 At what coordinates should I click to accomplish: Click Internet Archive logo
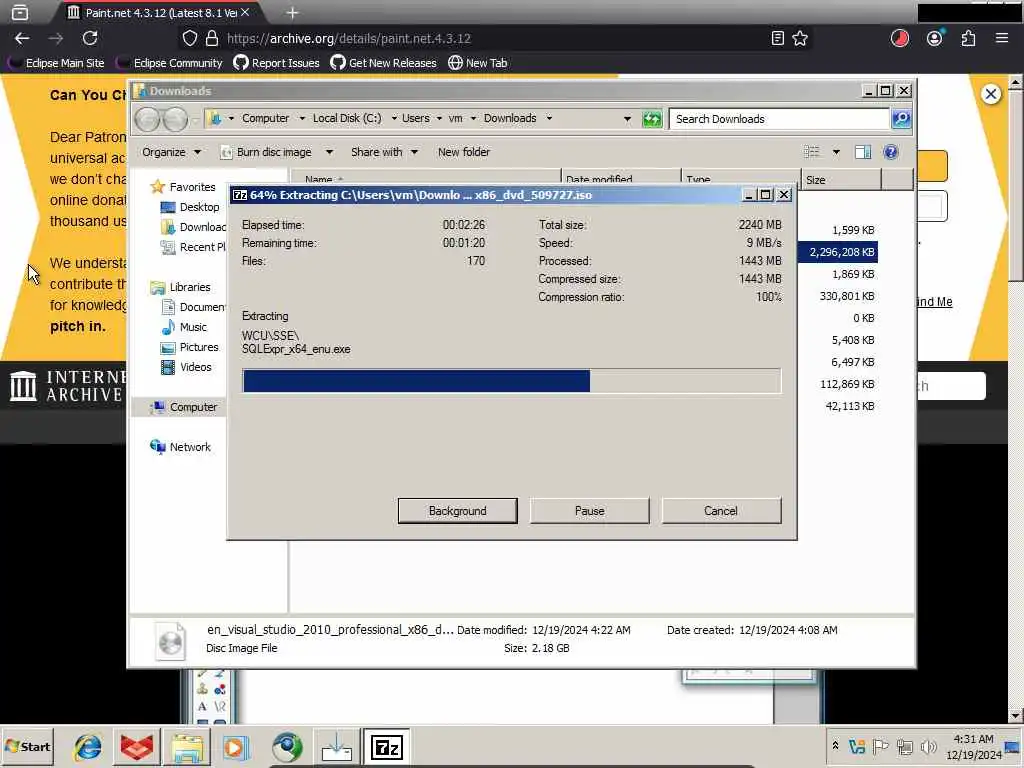click(x=65, y=385)
